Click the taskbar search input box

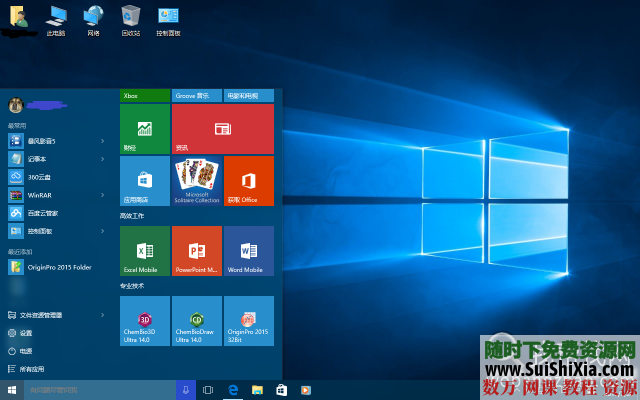[x=100, y=390]
